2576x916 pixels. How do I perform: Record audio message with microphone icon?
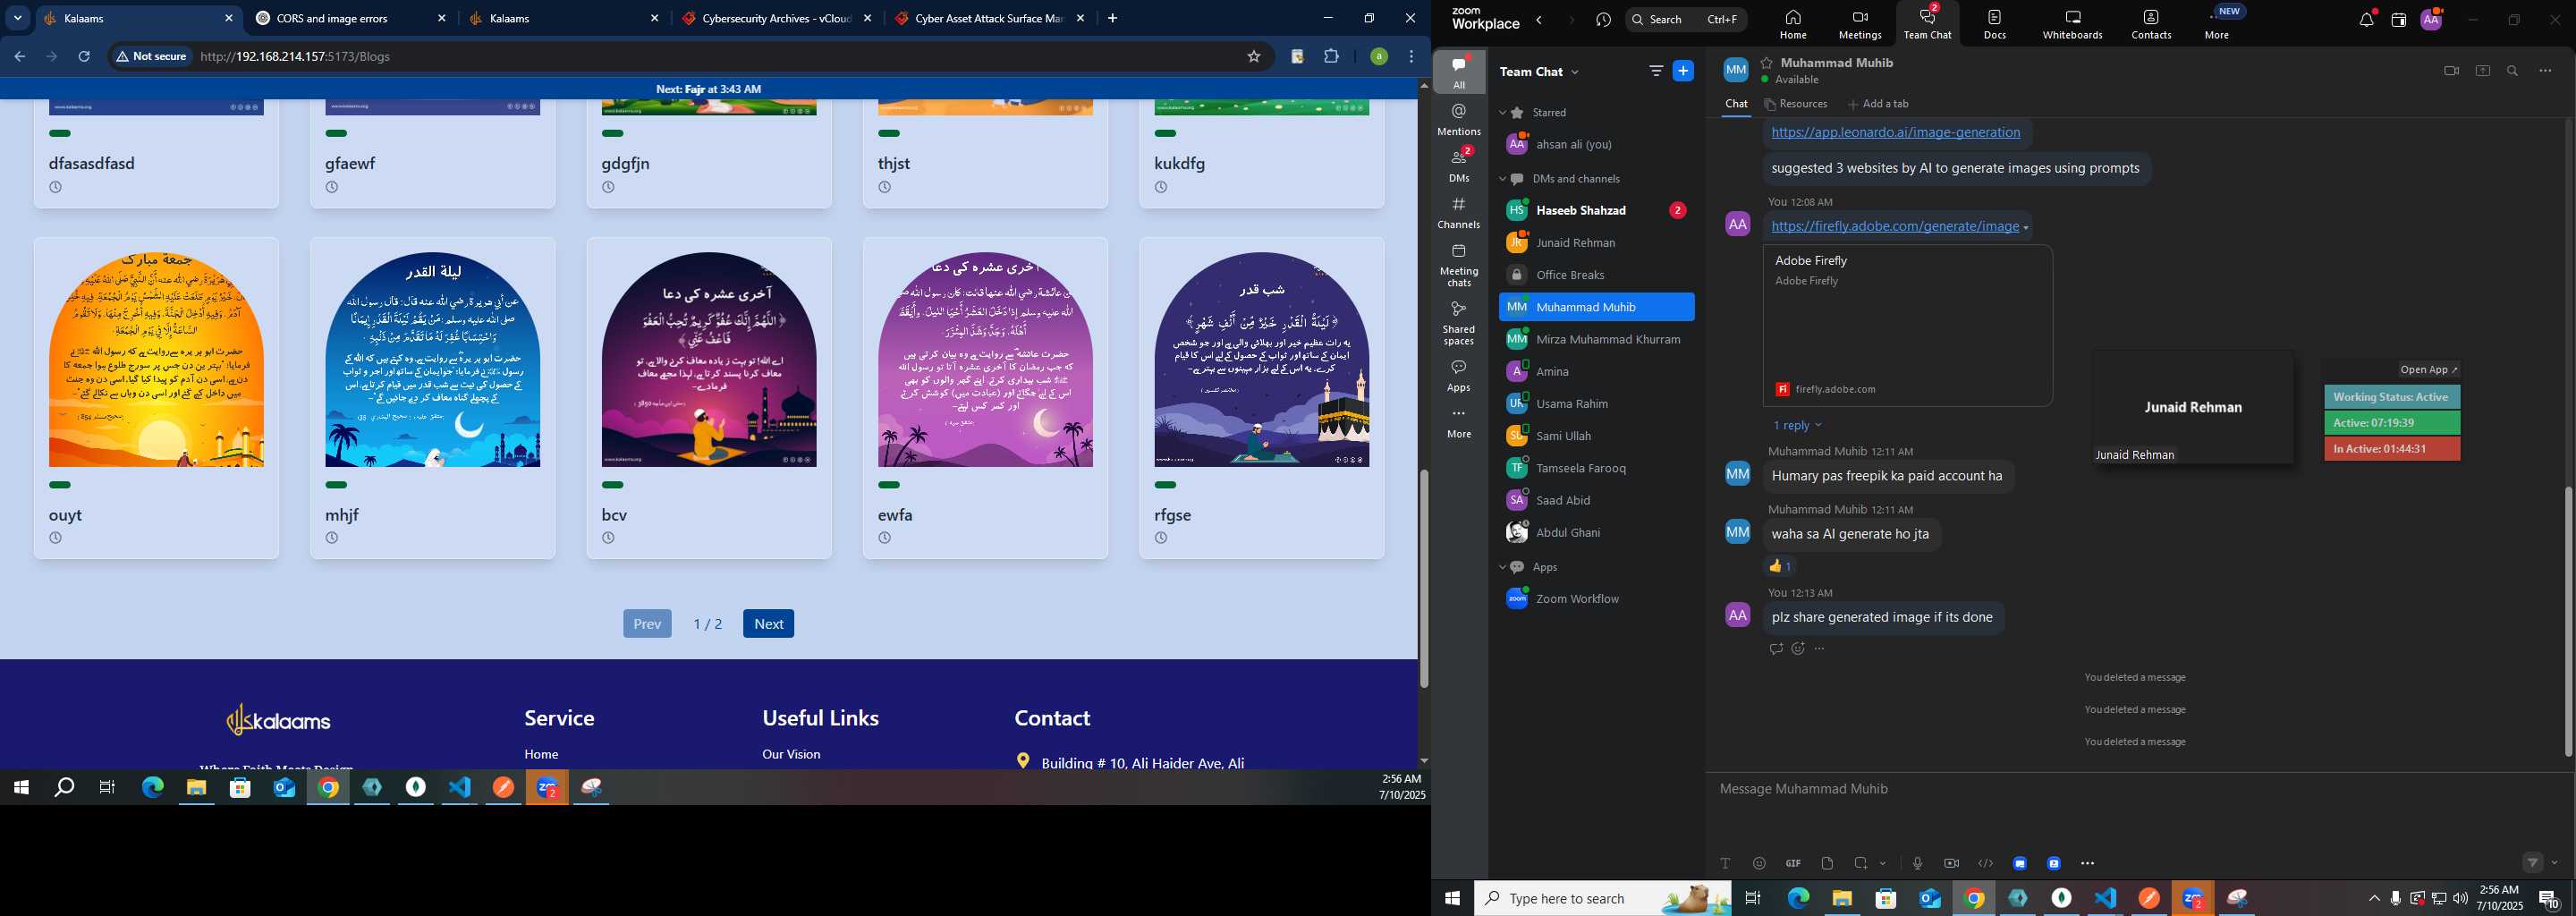1917,863
